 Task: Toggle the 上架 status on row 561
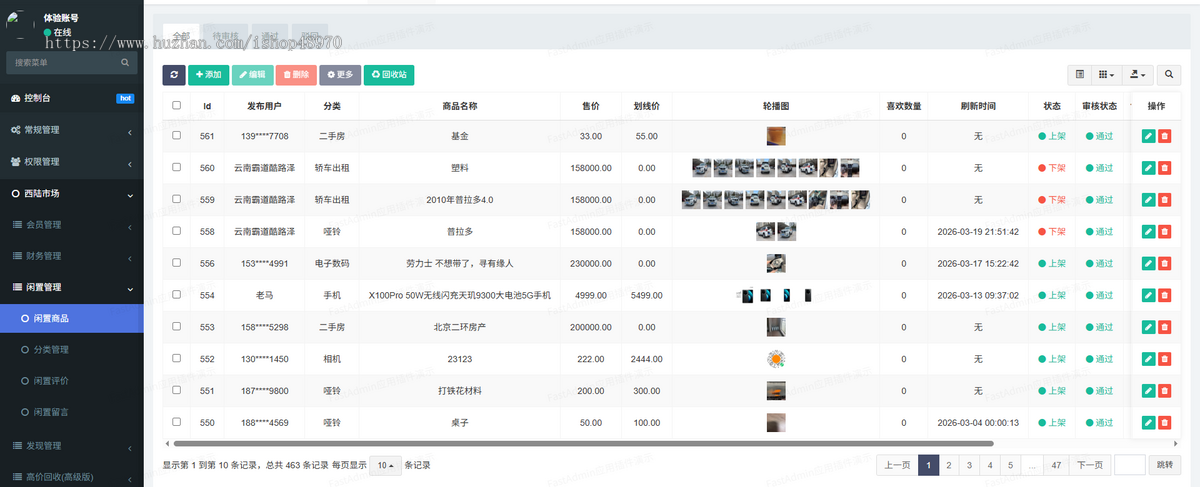(x=1052, y=136)
